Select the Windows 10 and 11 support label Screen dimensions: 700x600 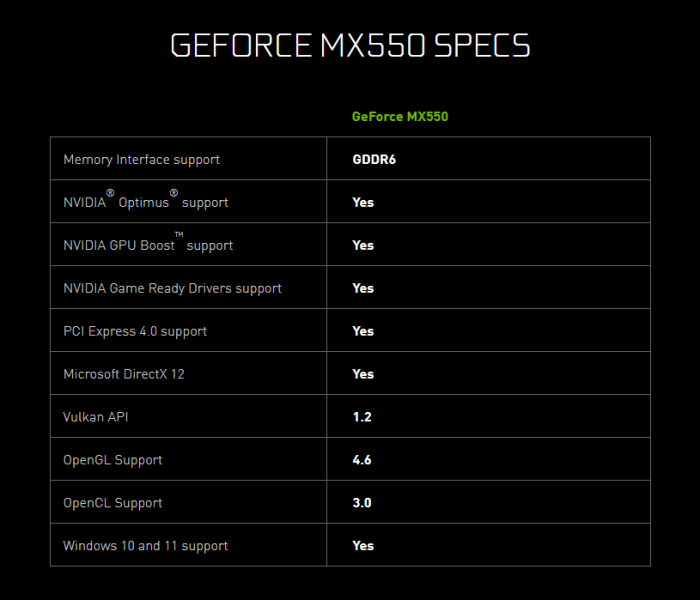(x=145, y=546)
